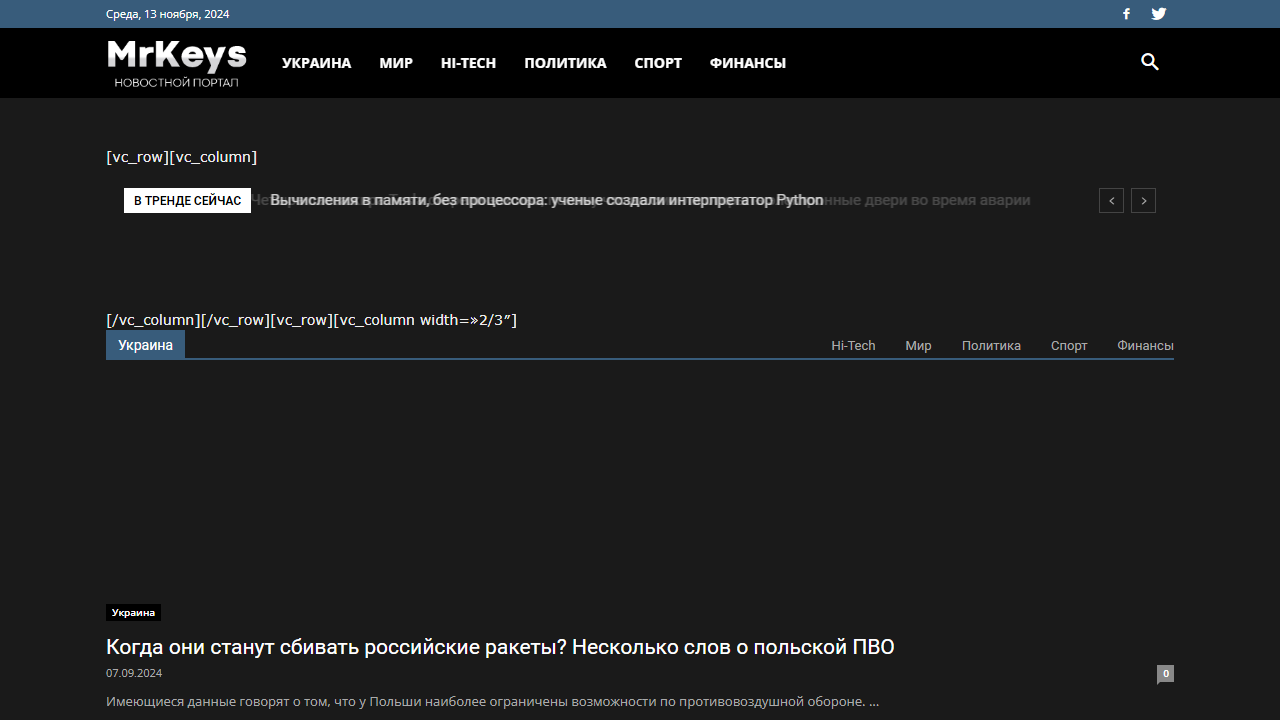Open site search with magnifier icon
The width and height of the screenshot is (1280, 720).
coord(1150,62)
